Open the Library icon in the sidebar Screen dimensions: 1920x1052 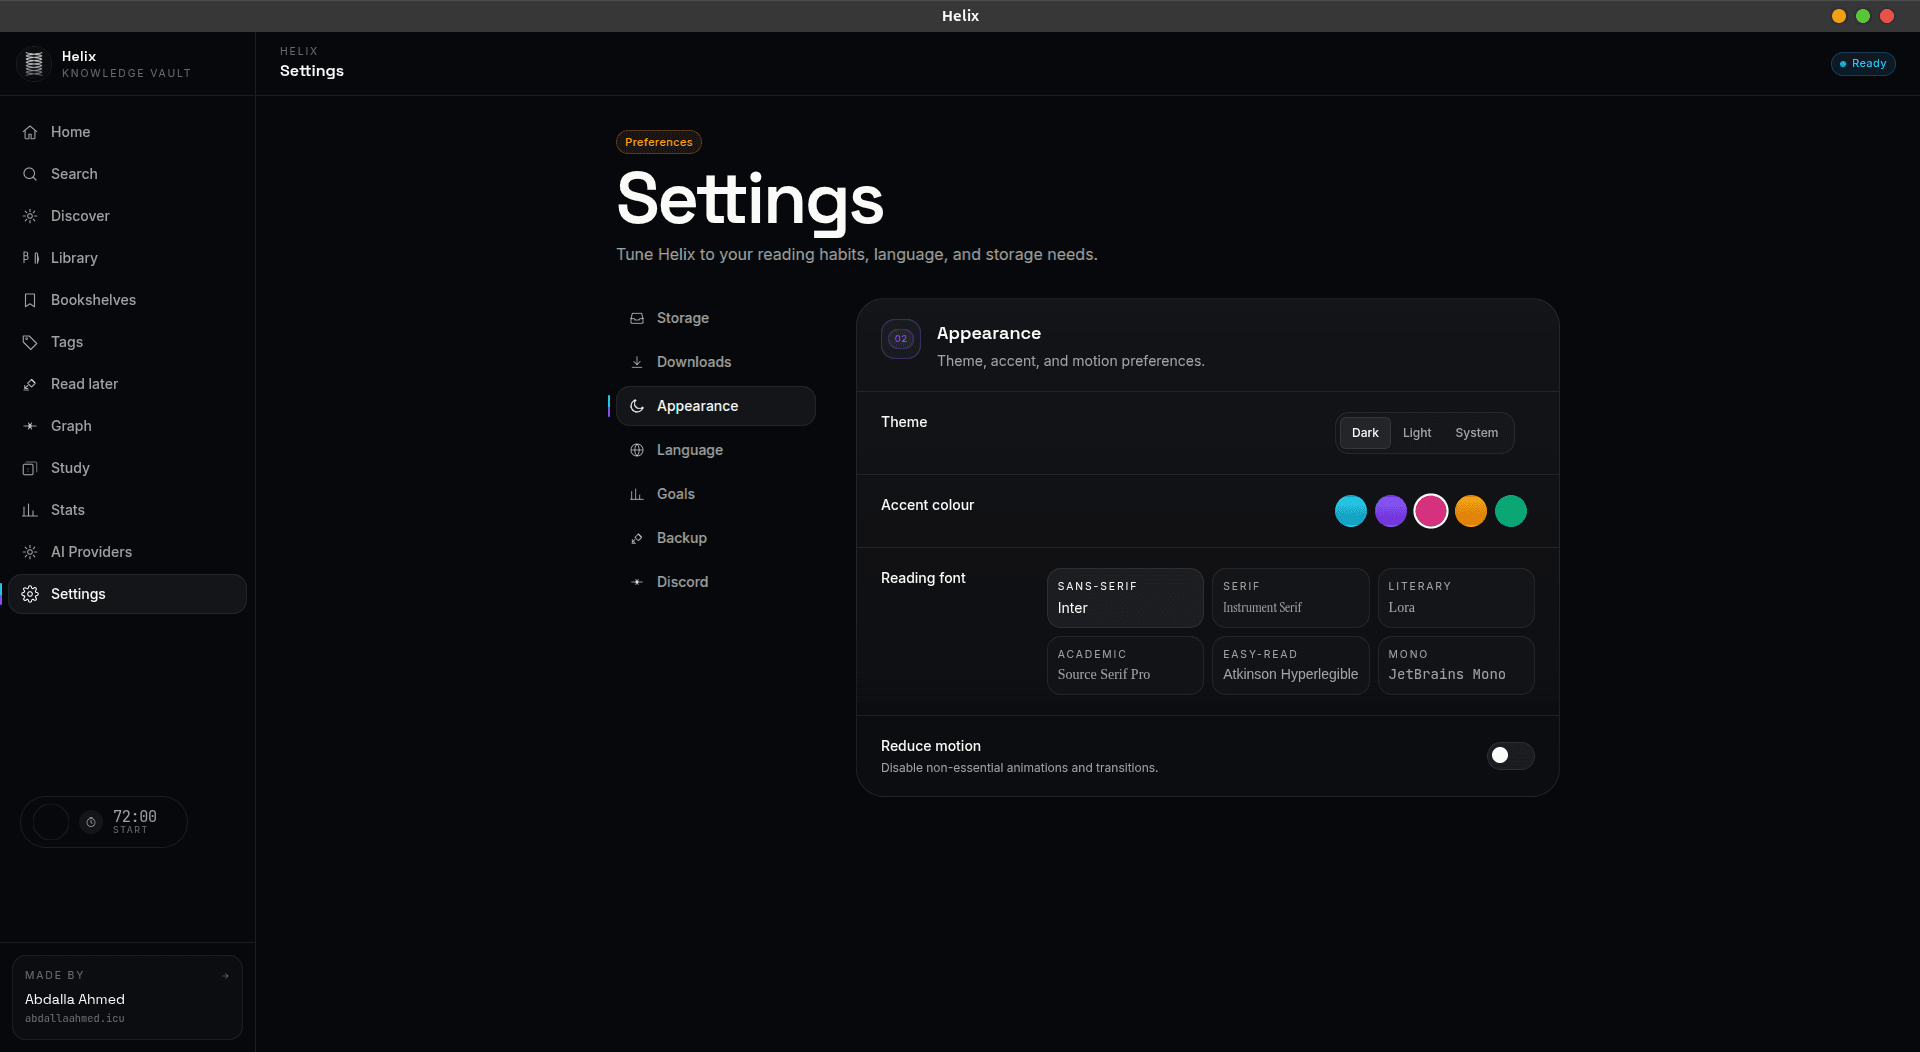click(x=30, y=258)
